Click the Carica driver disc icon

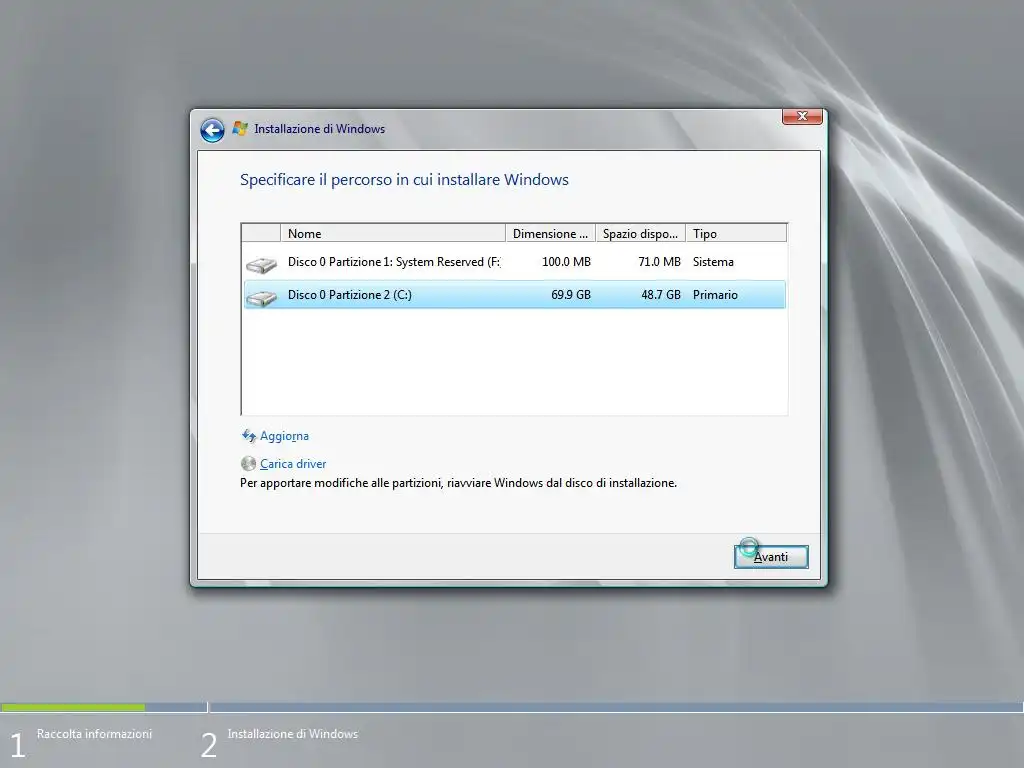tap(248, 464)
